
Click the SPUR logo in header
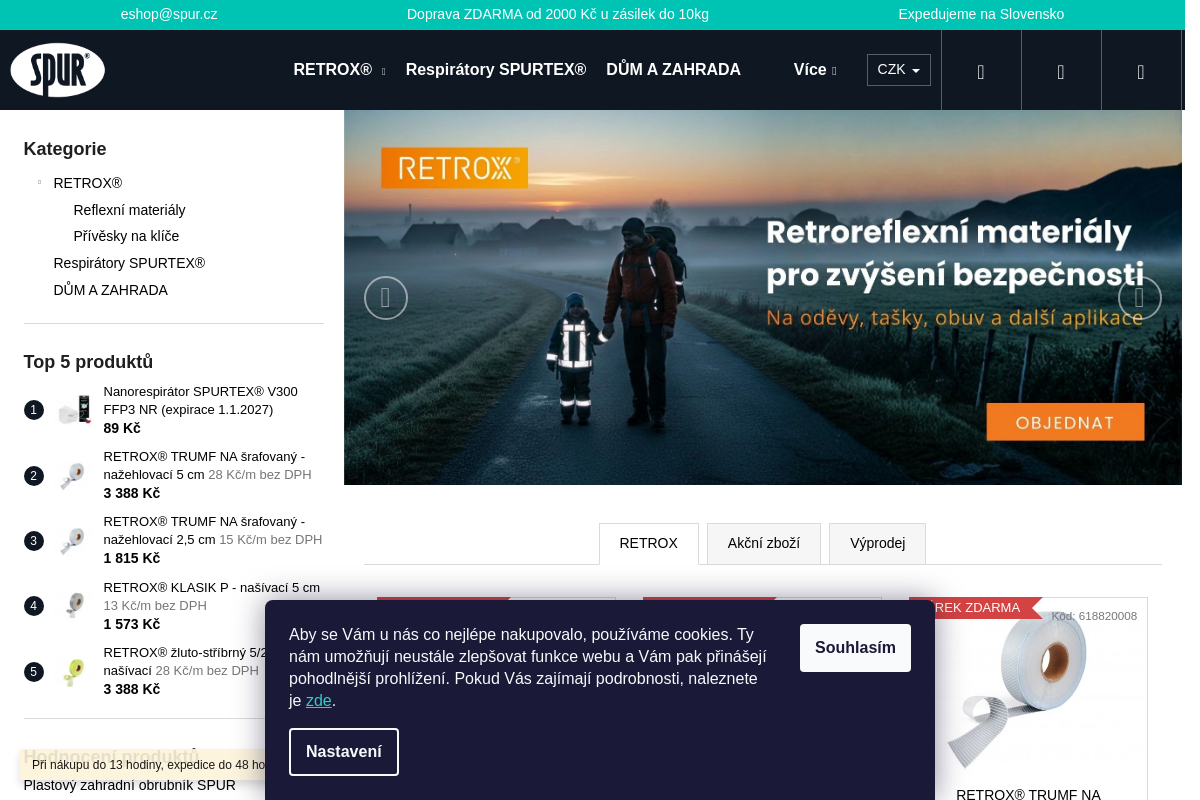(57, 70)
